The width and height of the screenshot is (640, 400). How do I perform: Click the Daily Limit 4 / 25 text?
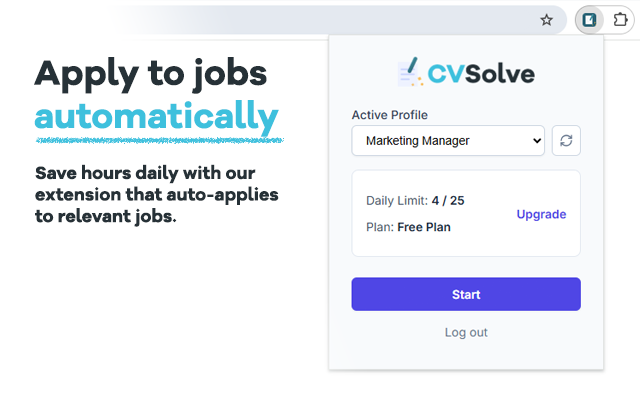tap(447, 201)
